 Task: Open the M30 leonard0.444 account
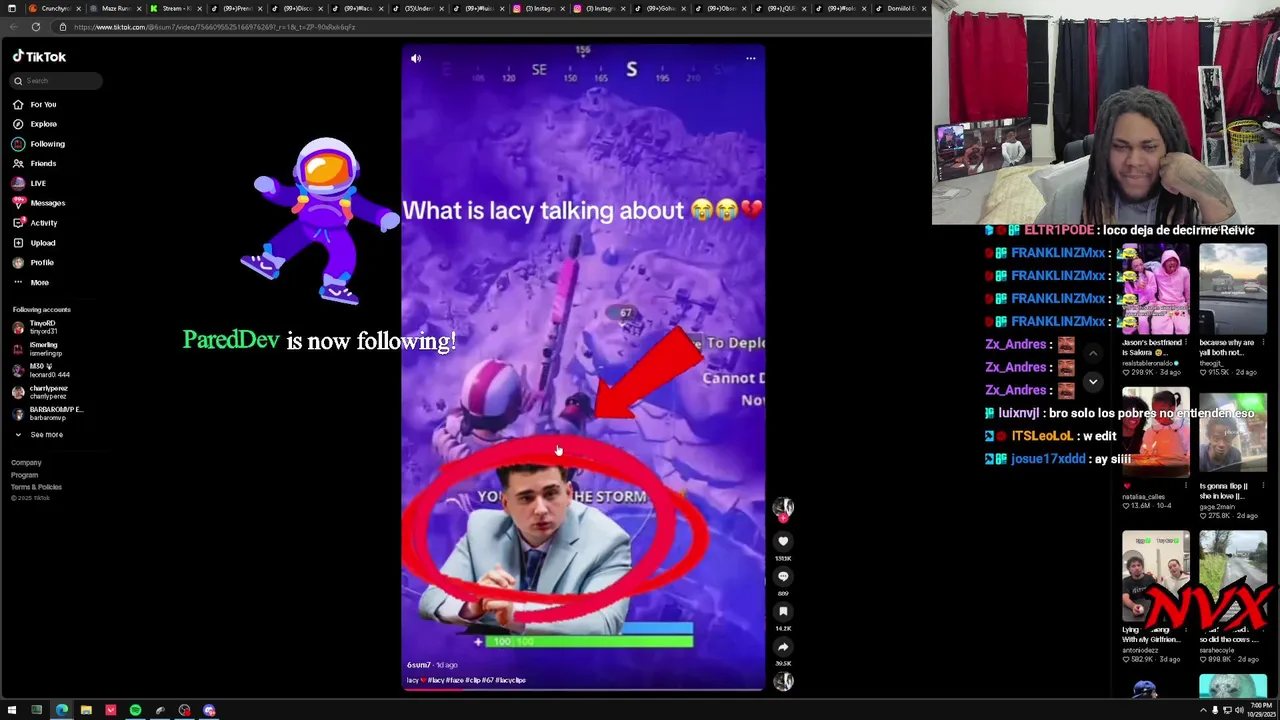40,370
